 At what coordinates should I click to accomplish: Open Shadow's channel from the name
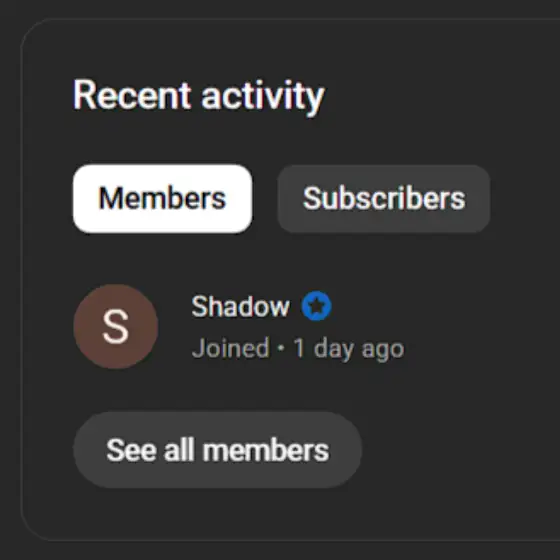pyautogui.click(x=240, y=306)
